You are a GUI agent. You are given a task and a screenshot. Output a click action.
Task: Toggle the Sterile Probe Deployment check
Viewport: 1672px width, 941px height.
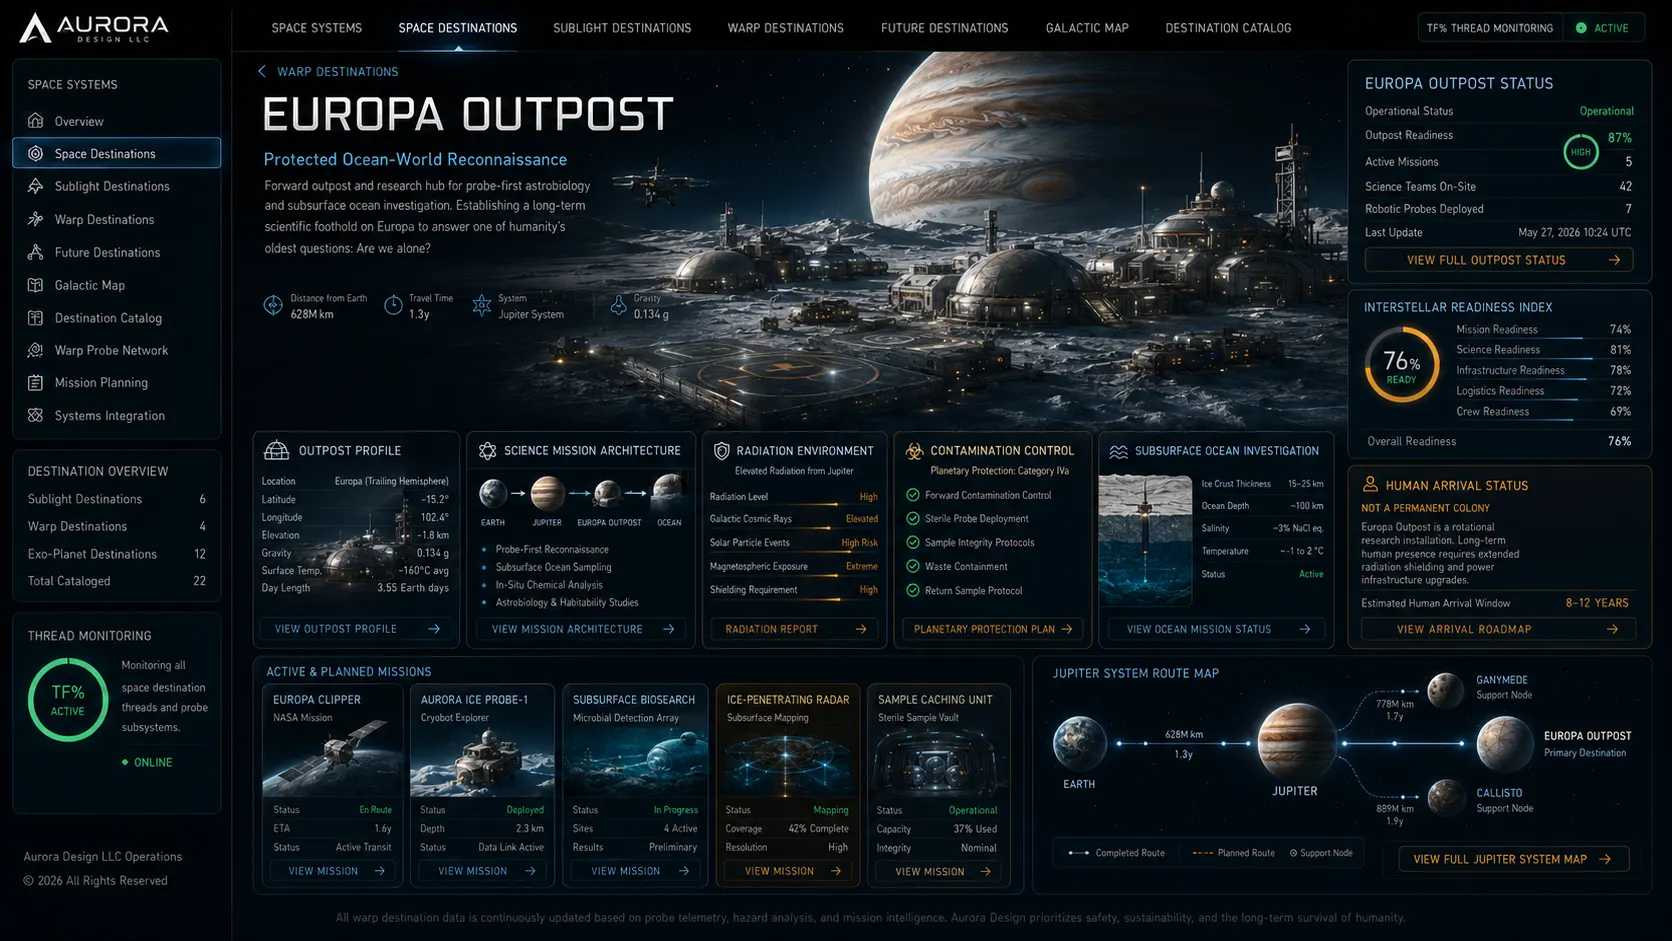tap(913, 518)
